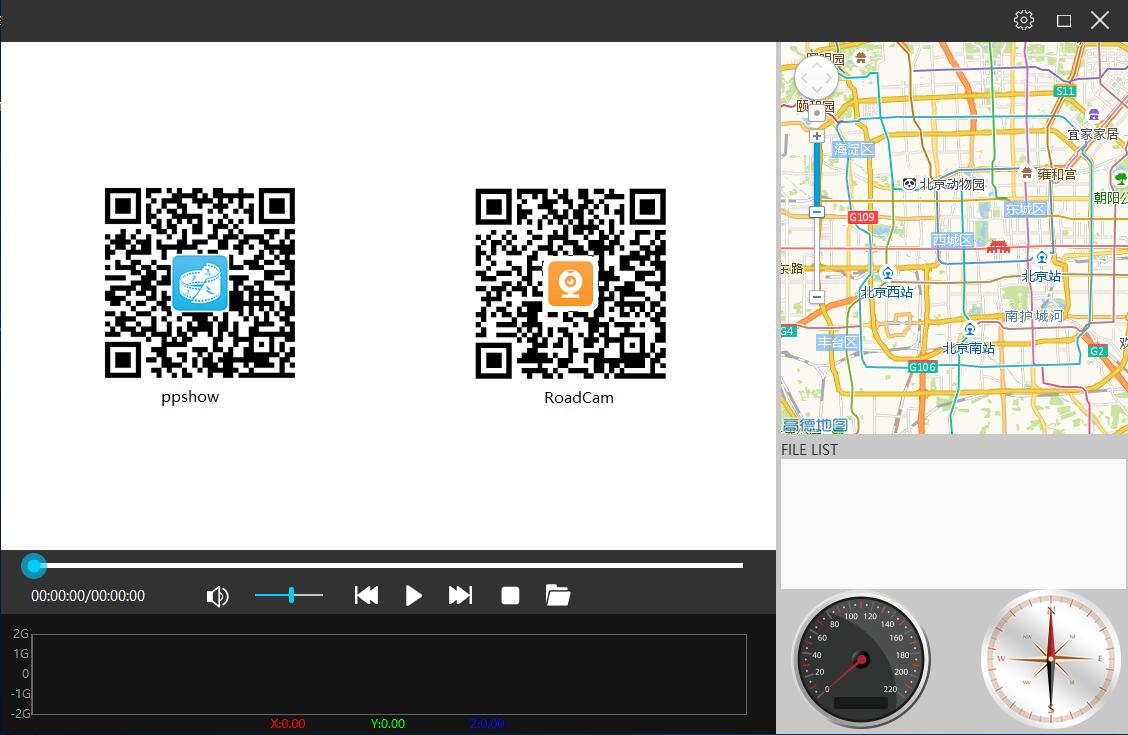The width and height of the screenshot is (1128, 735).
Task: Zoom in on the map with plus button
Action: click(x=817, y=136)
